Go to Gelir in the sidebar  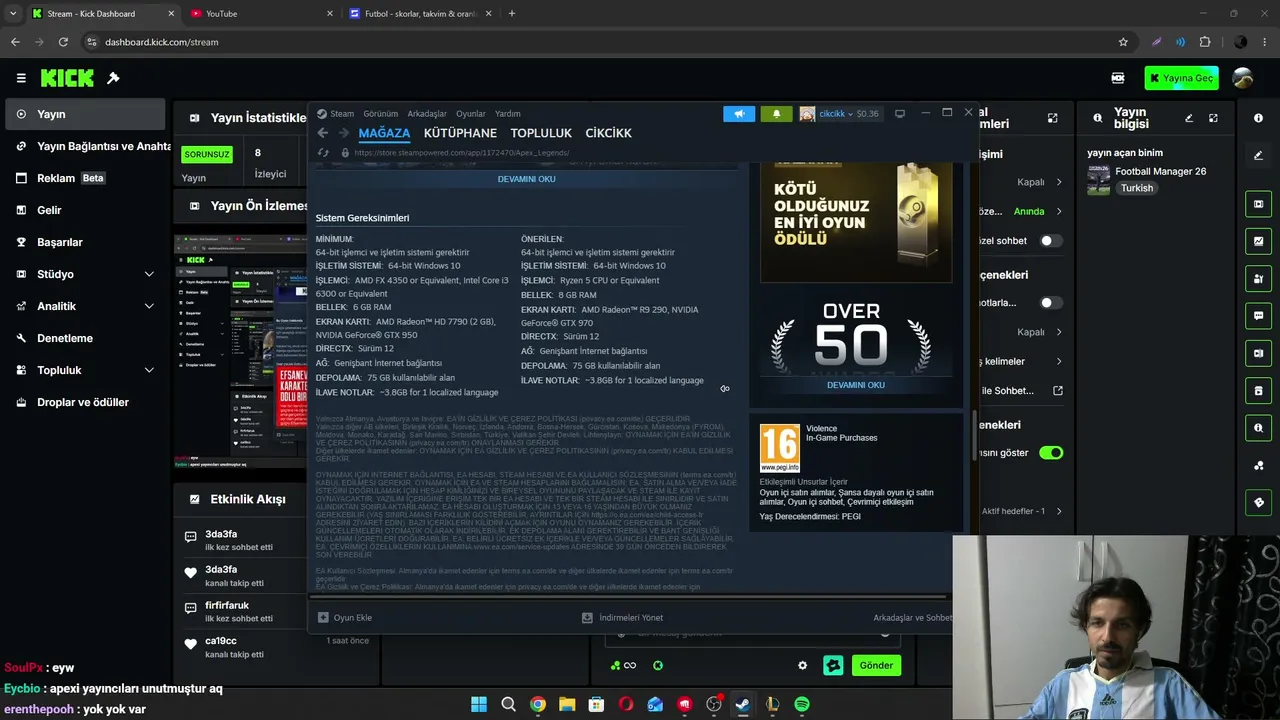pos(85,210)
